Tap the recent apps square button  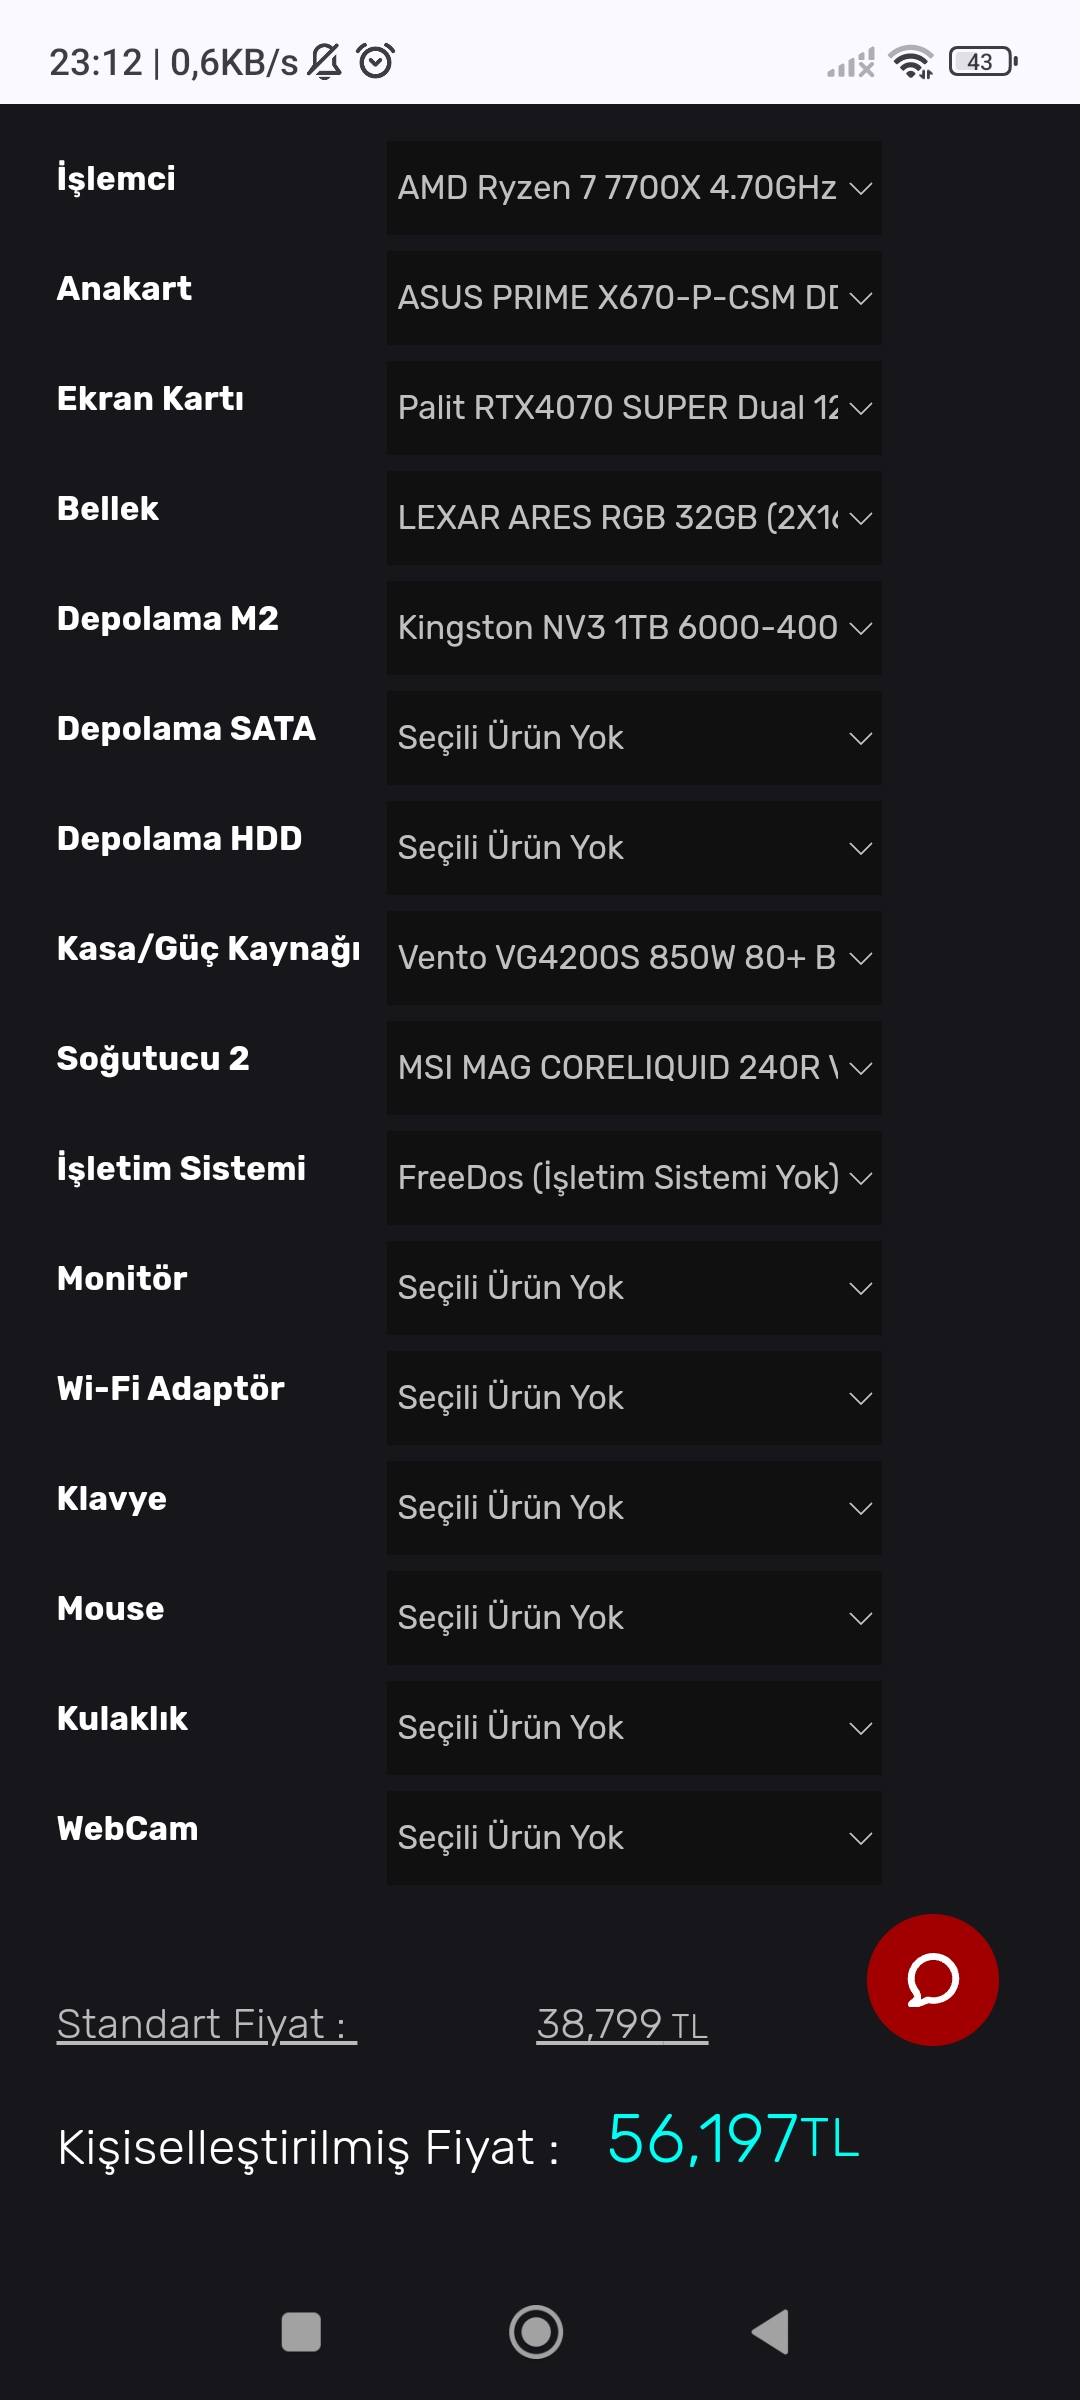[301, 2332]
